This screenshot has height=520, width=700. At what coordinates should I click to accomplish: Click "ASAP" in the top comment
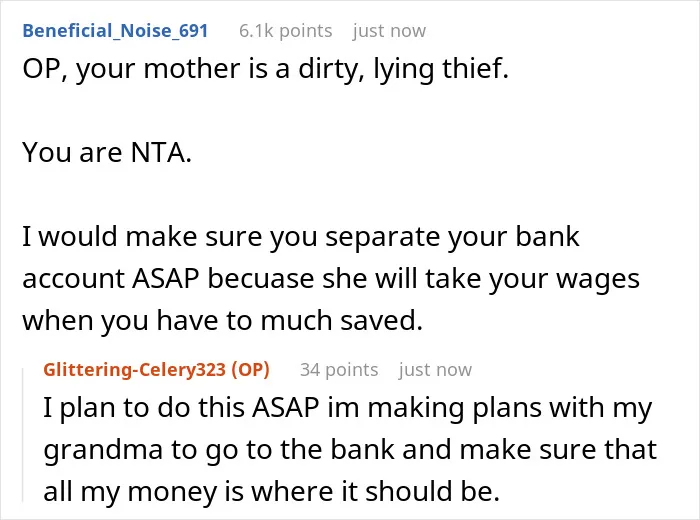[x=165, y=279]
